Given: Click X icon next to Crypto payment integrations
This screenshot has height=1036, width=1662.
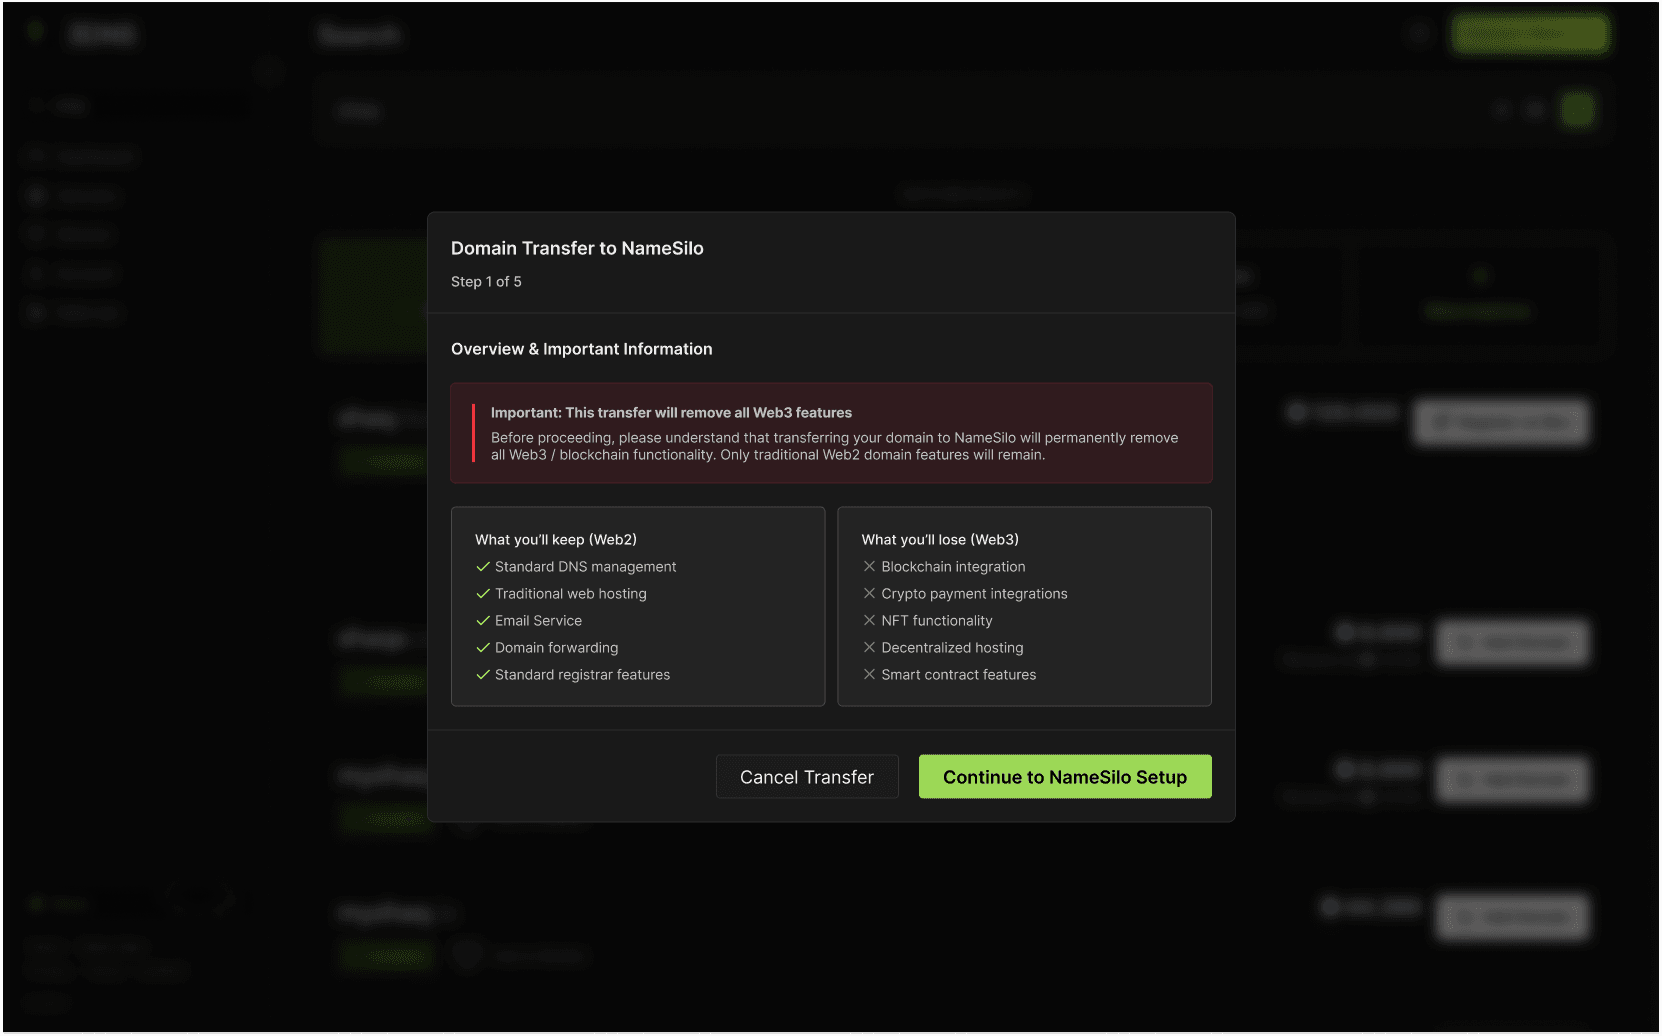Looking at the screenshot, I should tap(869, 594).
